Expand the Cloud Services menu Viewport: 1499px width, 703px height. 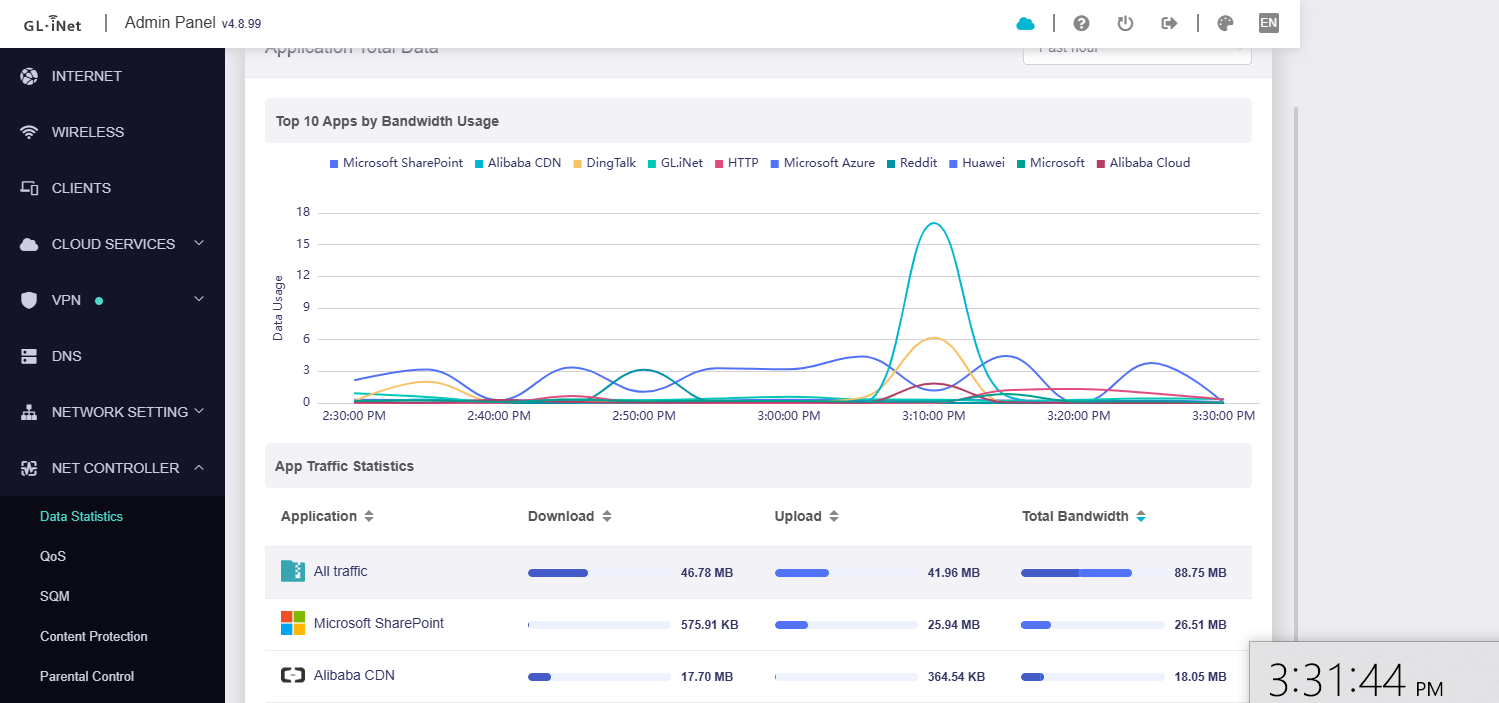(x=113, y=244)
